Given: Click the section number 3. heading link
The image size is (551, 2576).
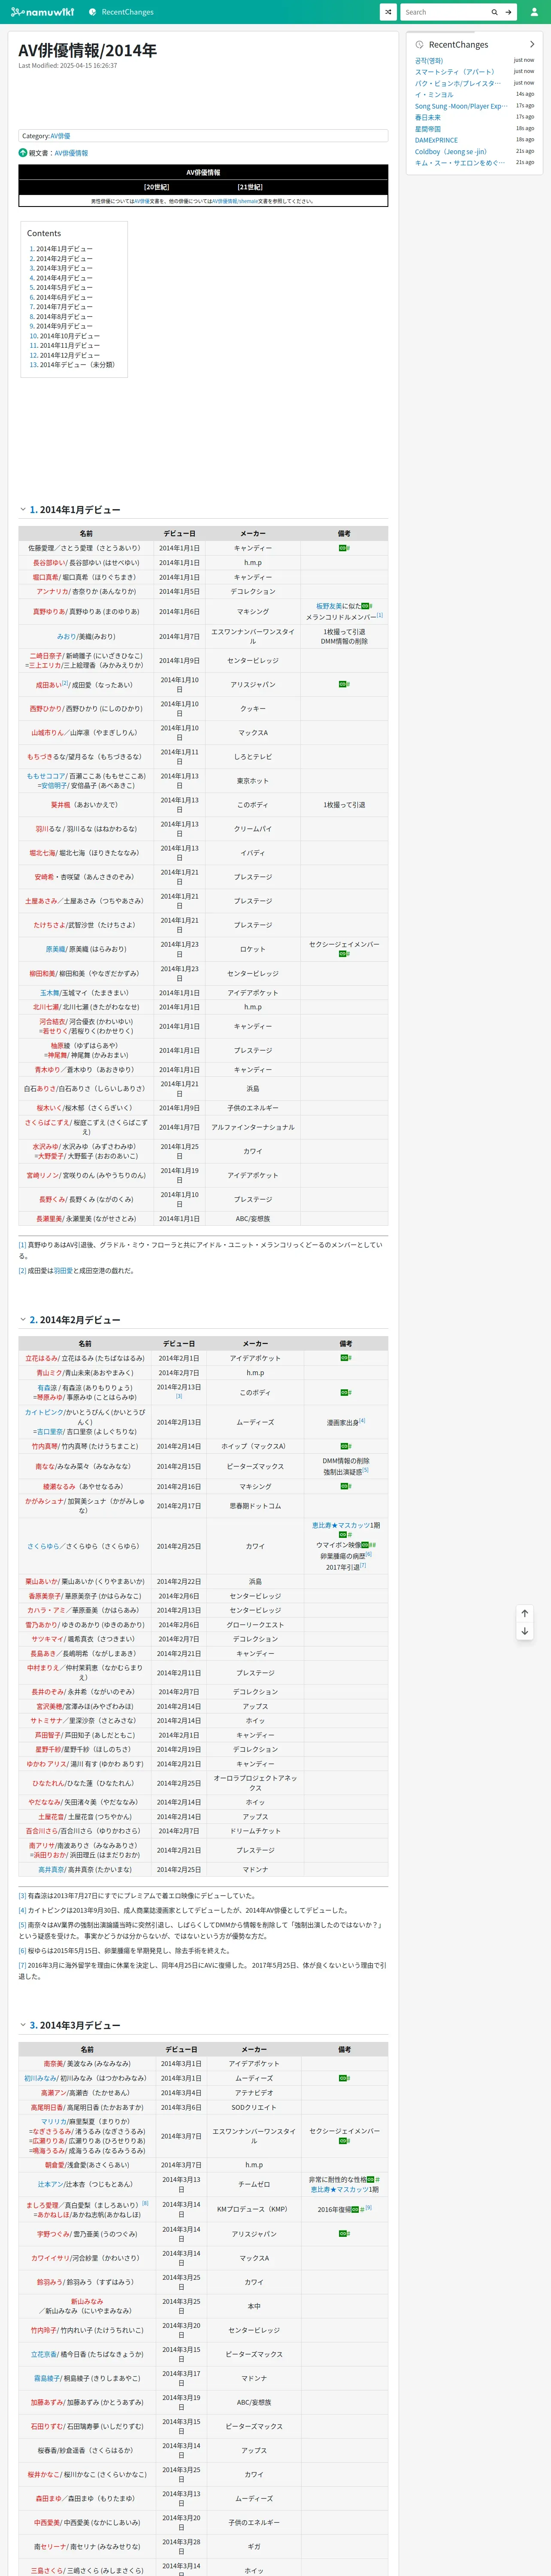Looking at the screenshot, I should tap(33, 2025).
